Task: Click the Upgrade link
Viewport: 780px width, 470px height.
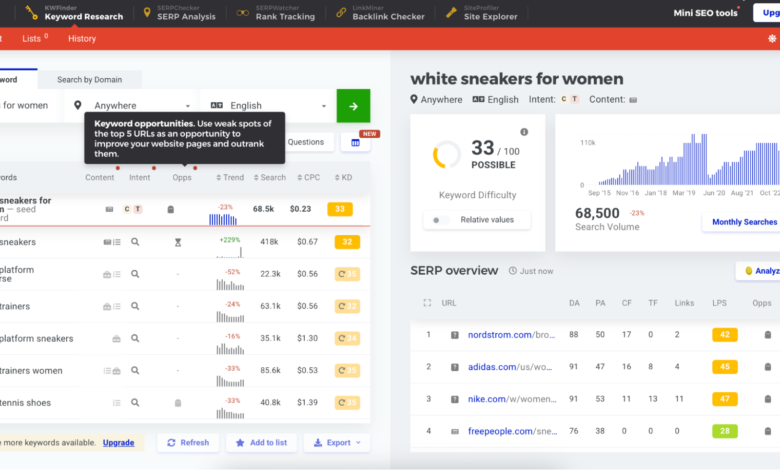Action: (118, 442)
